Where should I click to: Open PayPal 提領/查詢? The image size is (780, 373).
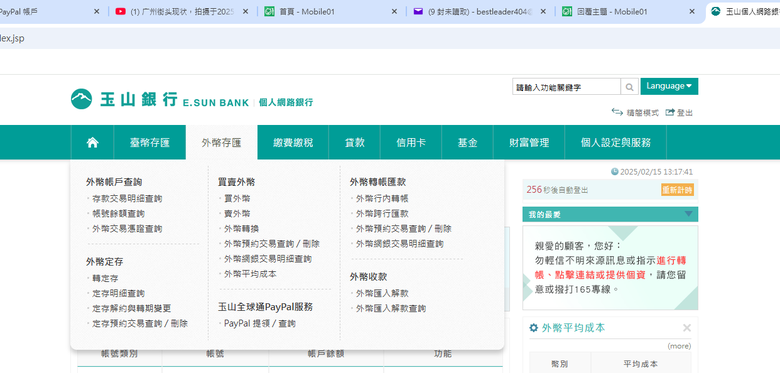pyautogui.click(x=260, y=323)
